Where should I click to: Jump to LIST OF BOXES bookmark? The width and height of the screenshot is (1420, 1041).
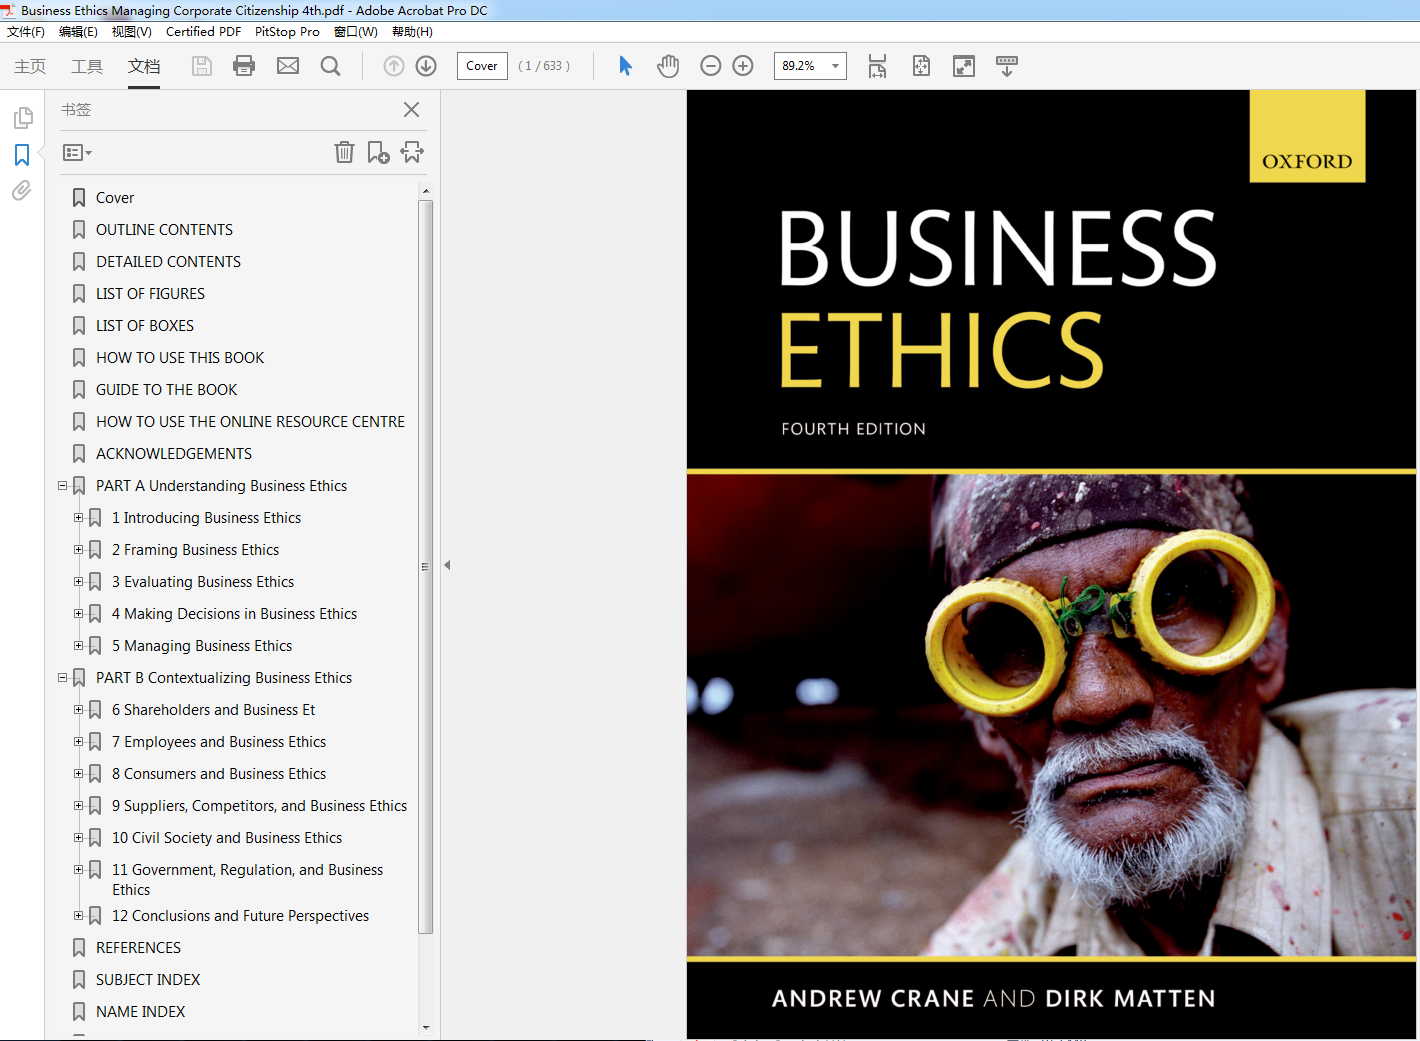pyautogui.click(x=145, y=326)
